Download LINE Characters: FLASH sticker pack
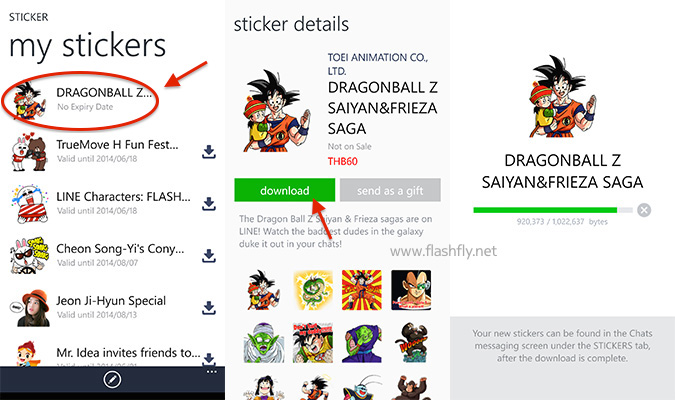The image size is (675, 400). click(209, 204)
